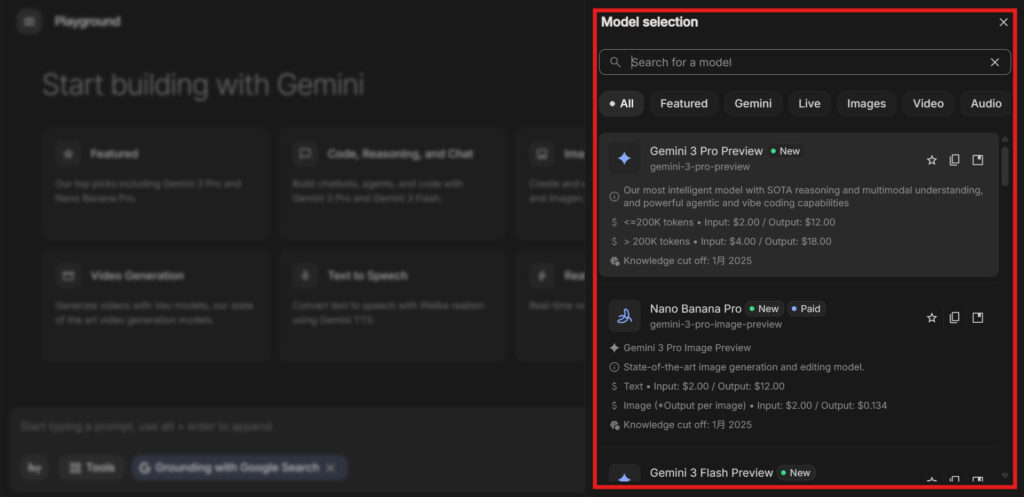Filter the list to Audio models
The width and height of the screenshot is (1024, 497).
(x=985, y=103)
